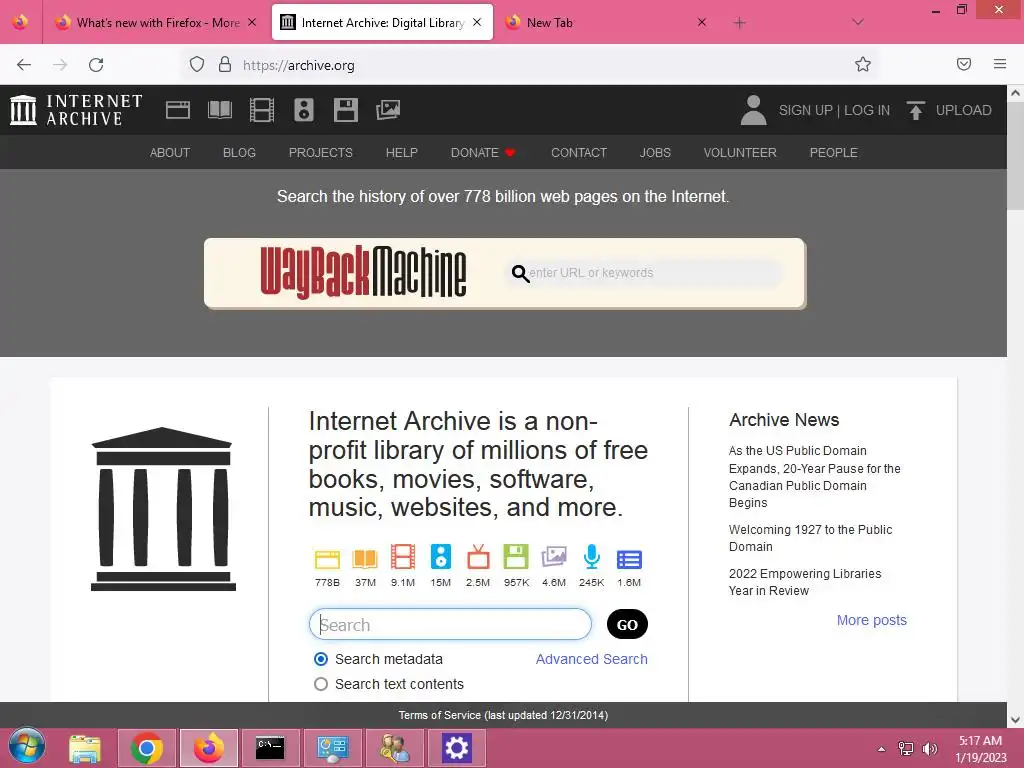Open the More posts link
Viewport: 1024px width, 768px height.
click(x=872, y=620)
